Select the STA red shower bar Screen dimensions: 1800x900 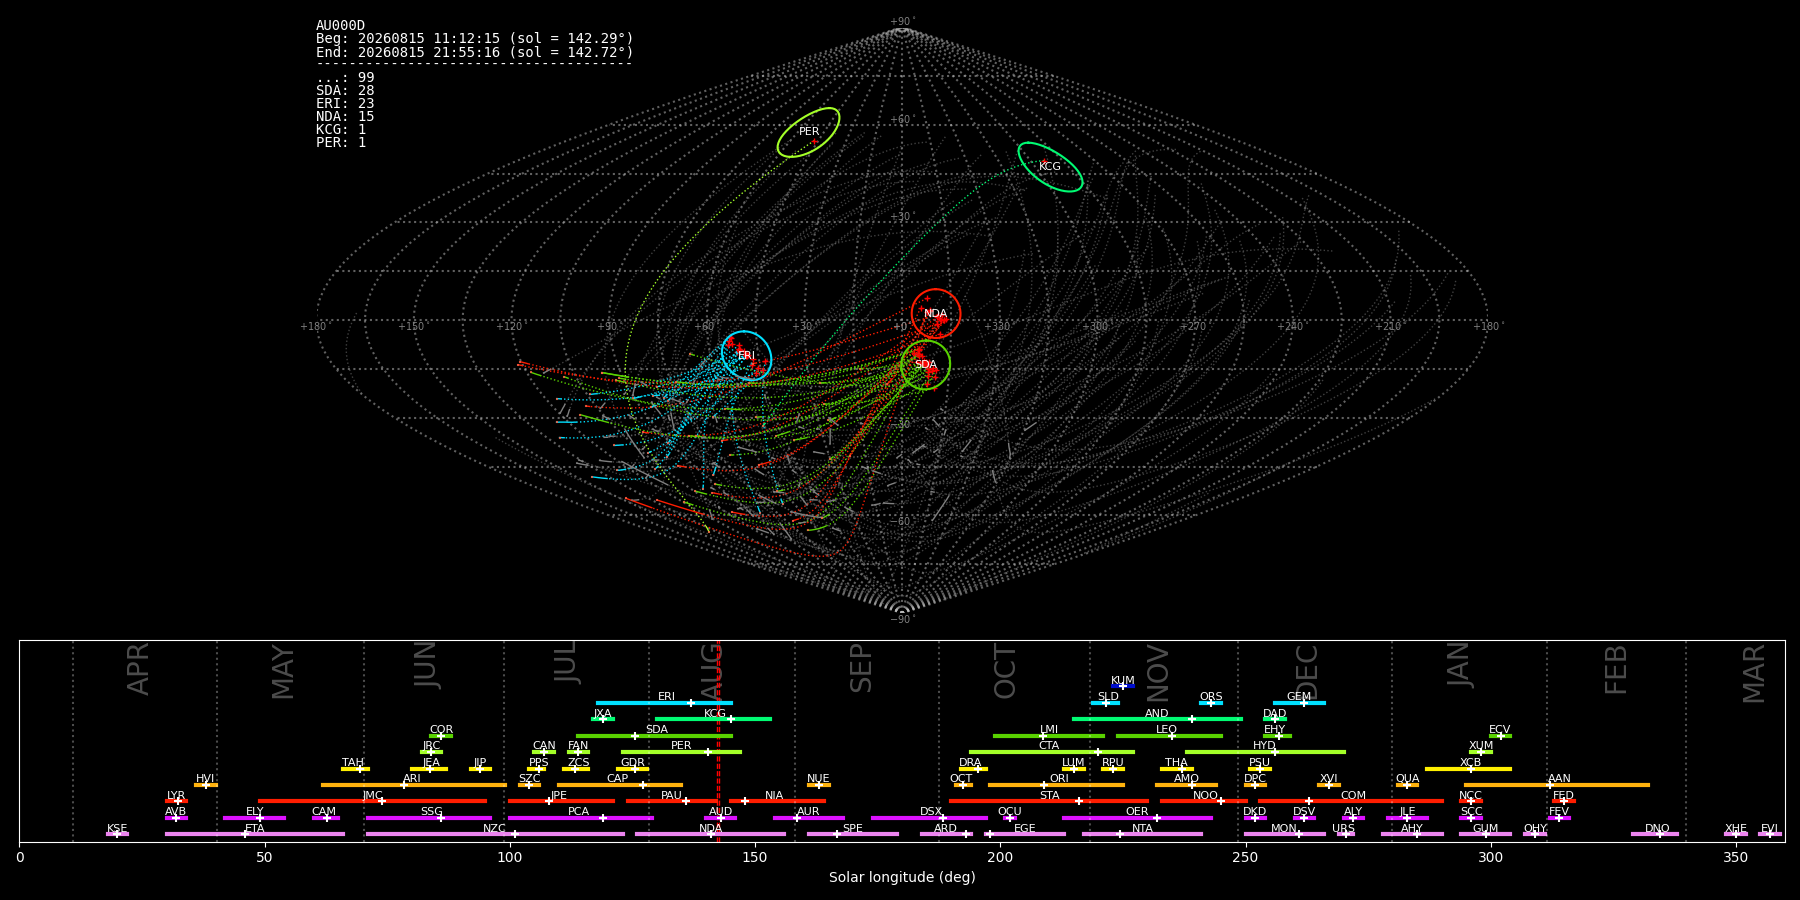(x=1049, y=801)
